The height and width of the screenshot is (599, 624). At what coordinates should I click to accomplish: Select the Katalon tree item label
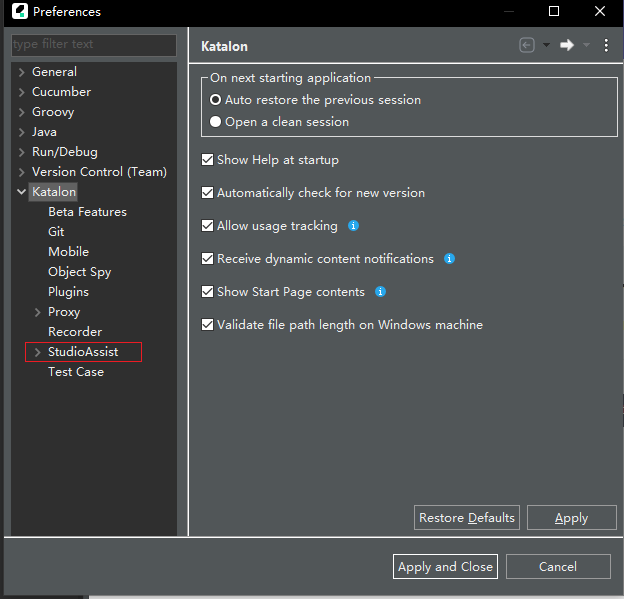click(x=54, y=192)
